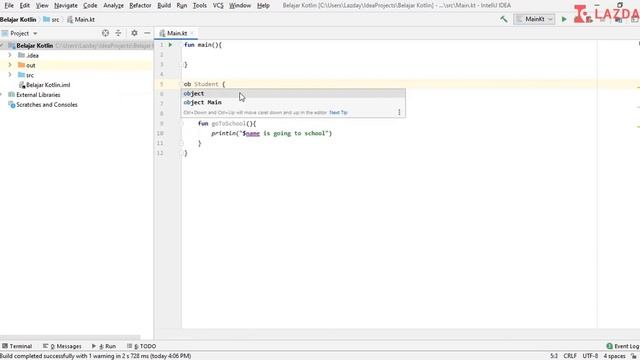Click the Build Project hammer icon

504,19
